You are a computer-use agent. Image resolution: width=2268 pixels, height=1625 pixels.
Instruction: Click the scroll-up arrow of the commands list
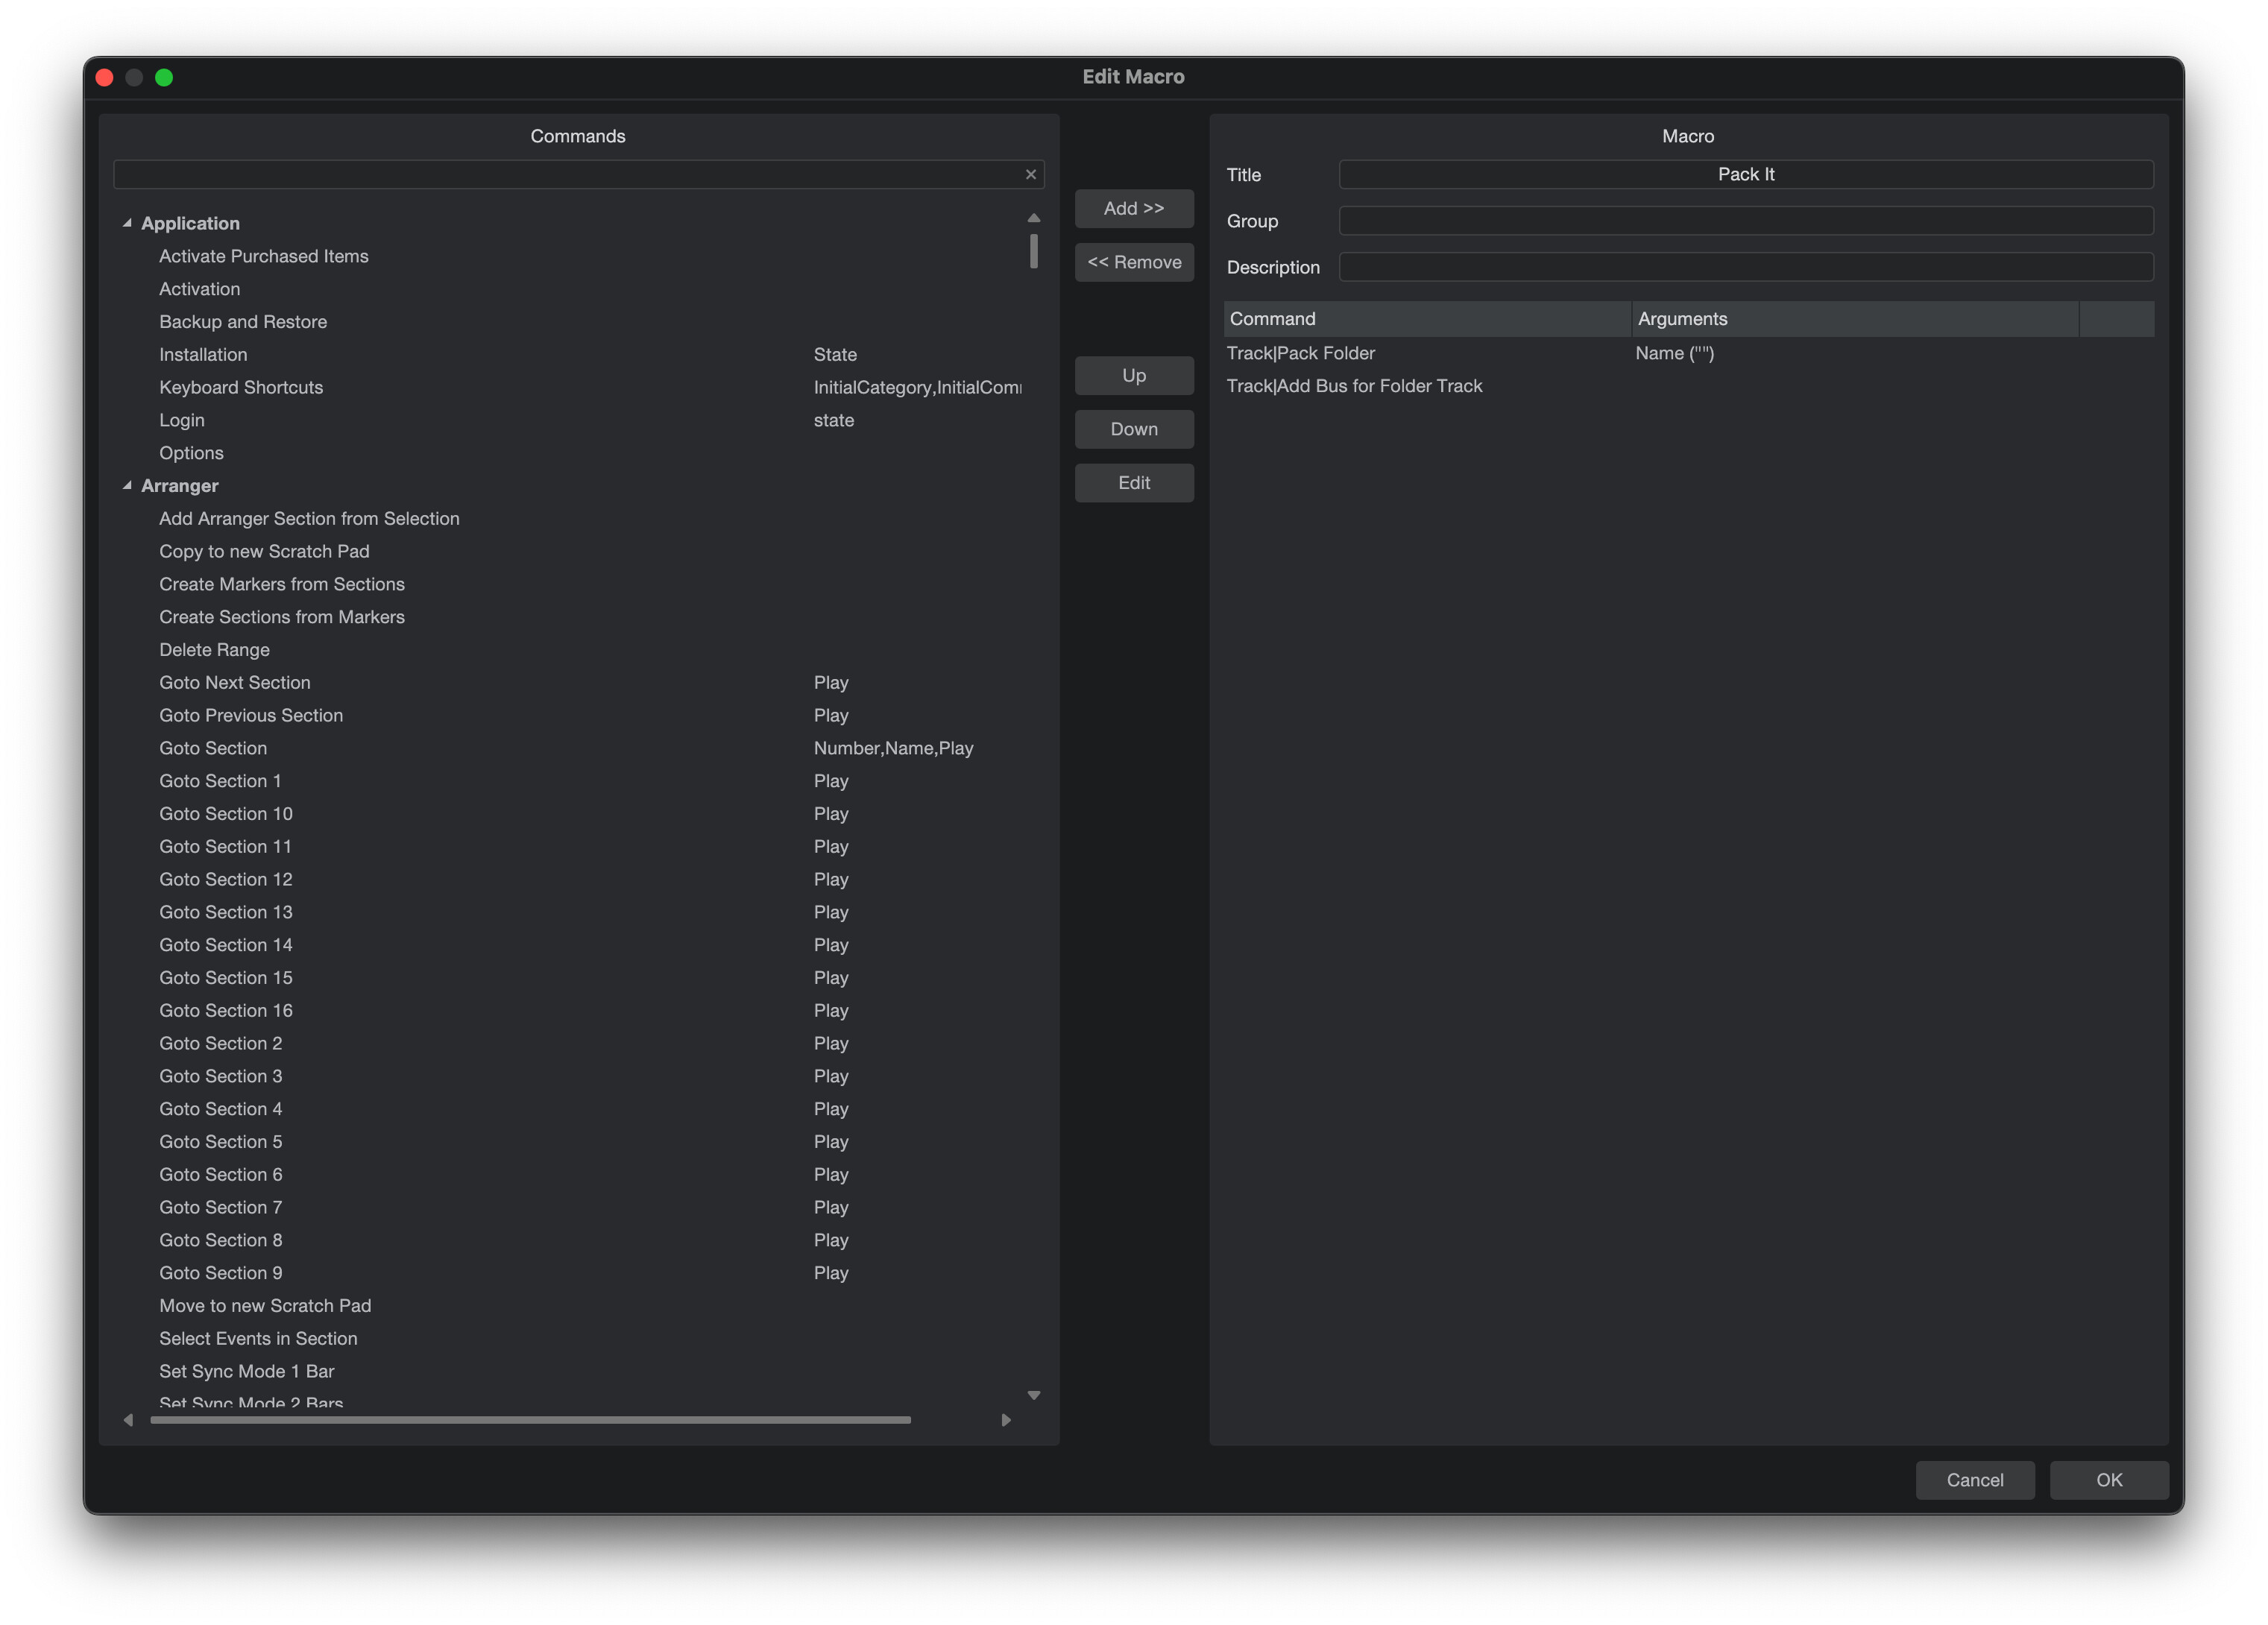pos(1034,217)
